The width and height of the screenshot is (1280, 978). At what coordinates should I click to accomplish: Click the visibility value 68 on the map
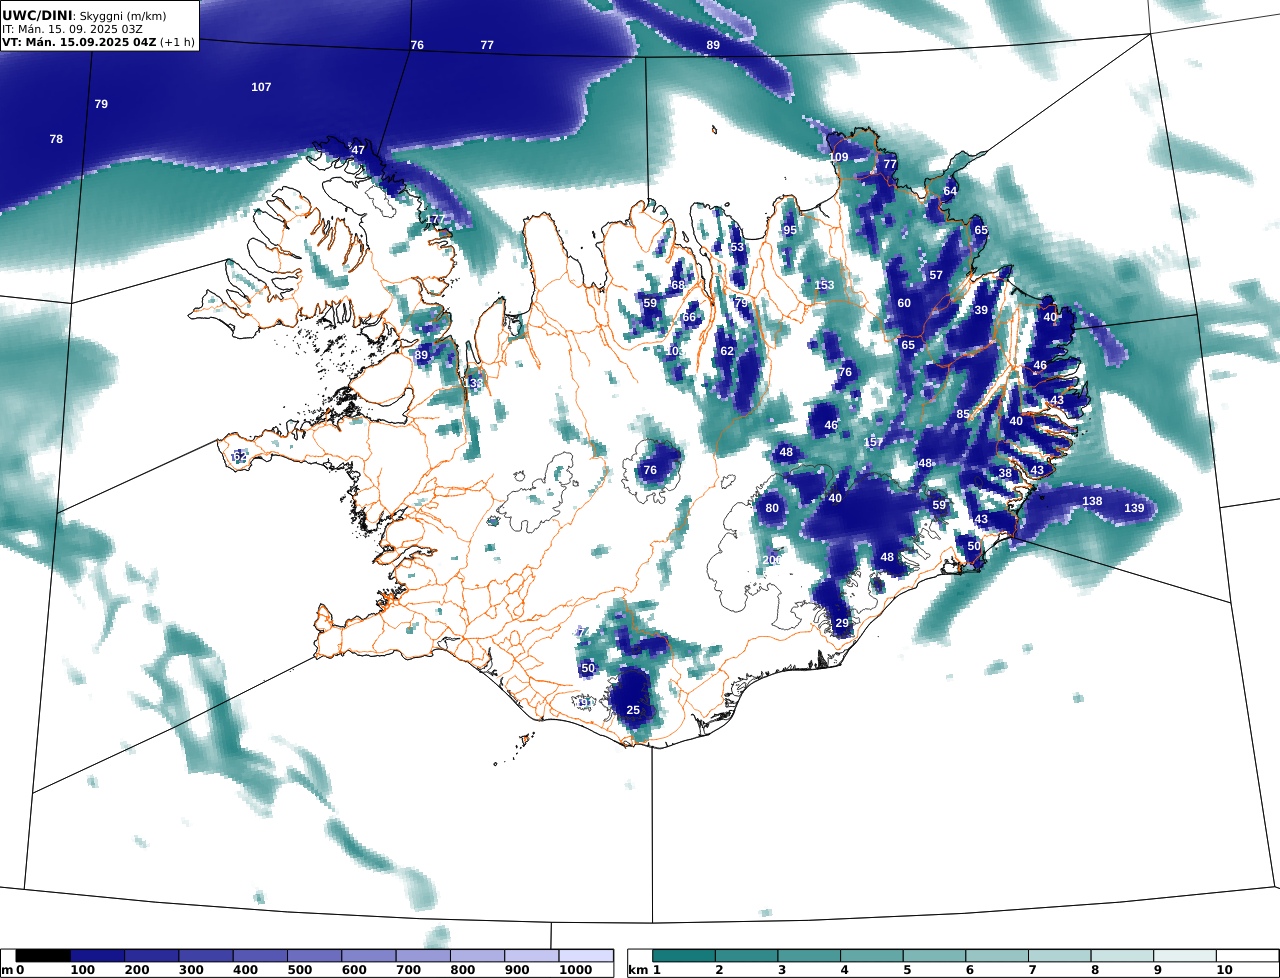click(678, 285)
